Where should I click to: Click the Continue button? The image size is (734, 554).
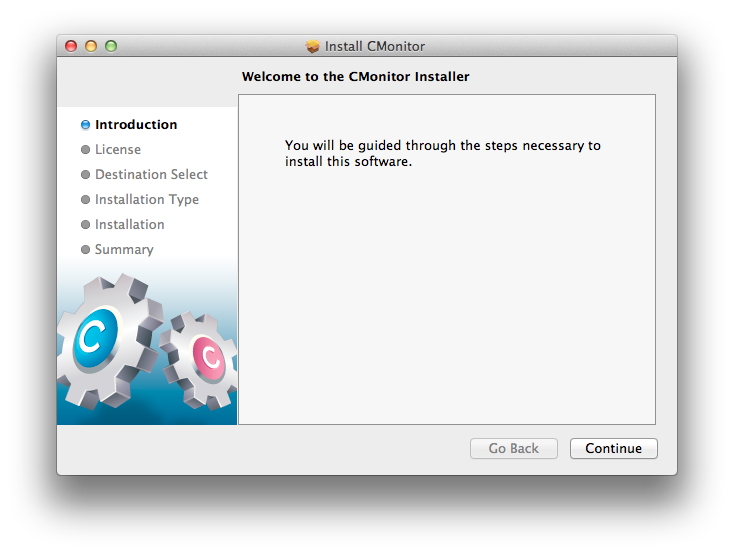point(613,448)
